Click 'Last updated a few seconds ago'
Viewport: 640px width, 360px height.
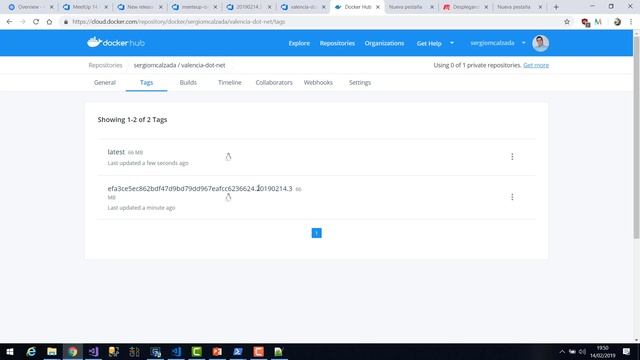(148, 163)
